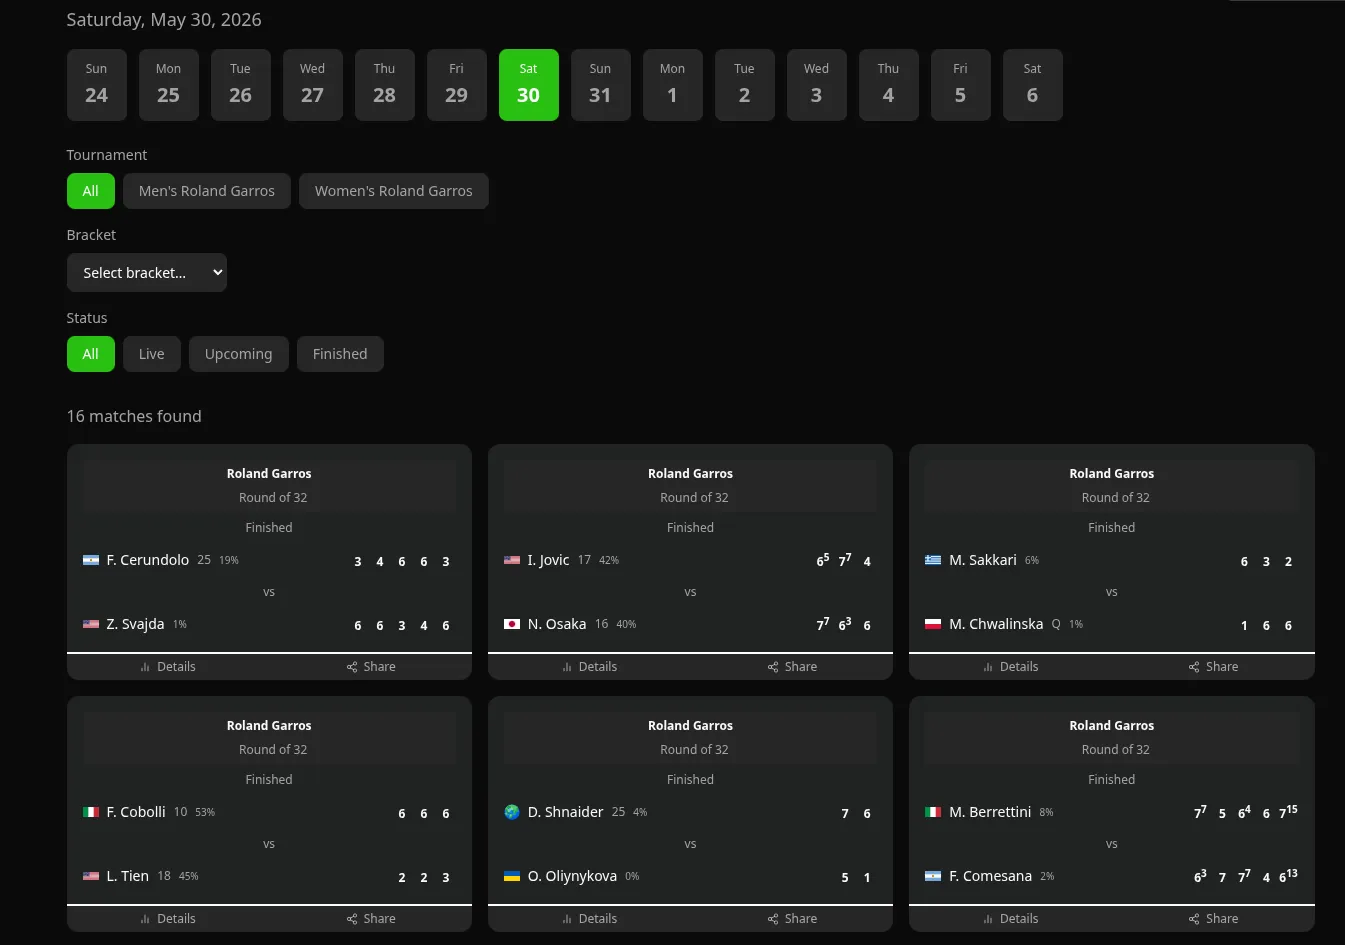The height and width of the screenshot is (945, 1345).
Task: Select Thursday 4 in date strip
Action: [889, 85]
